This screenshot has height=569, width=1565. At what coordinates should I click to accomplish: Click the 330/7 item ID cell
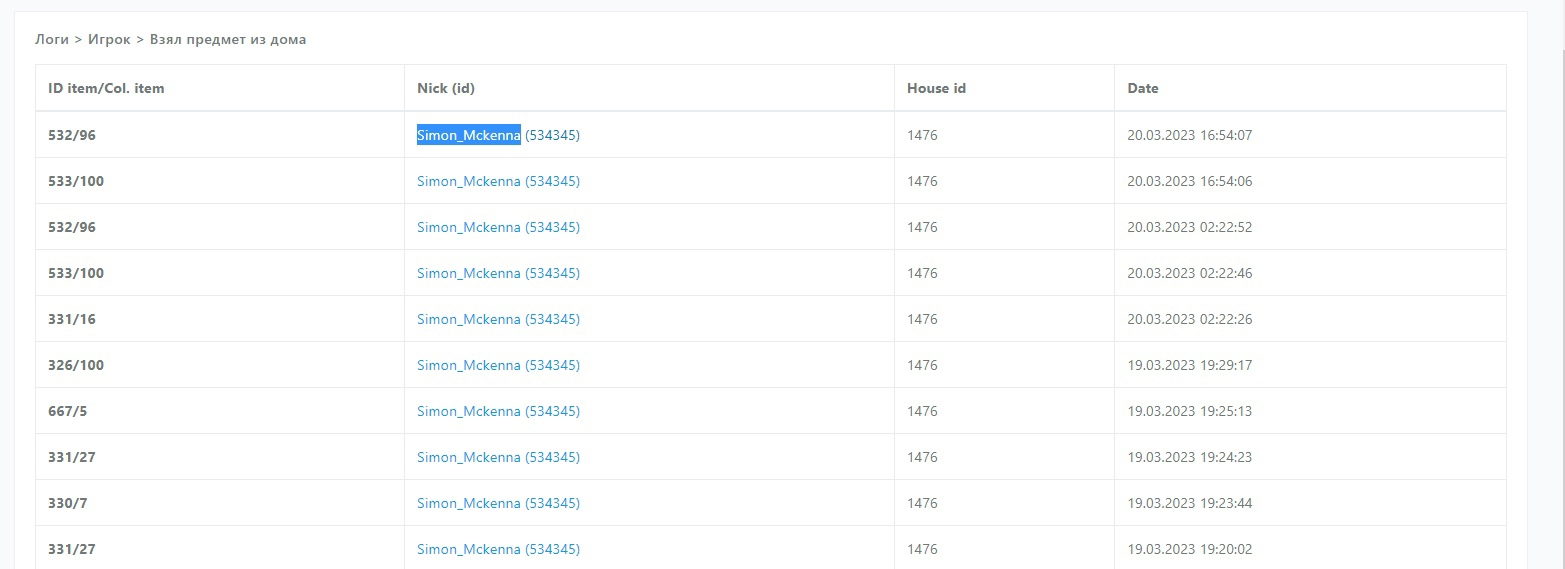(x=68, y=503)
